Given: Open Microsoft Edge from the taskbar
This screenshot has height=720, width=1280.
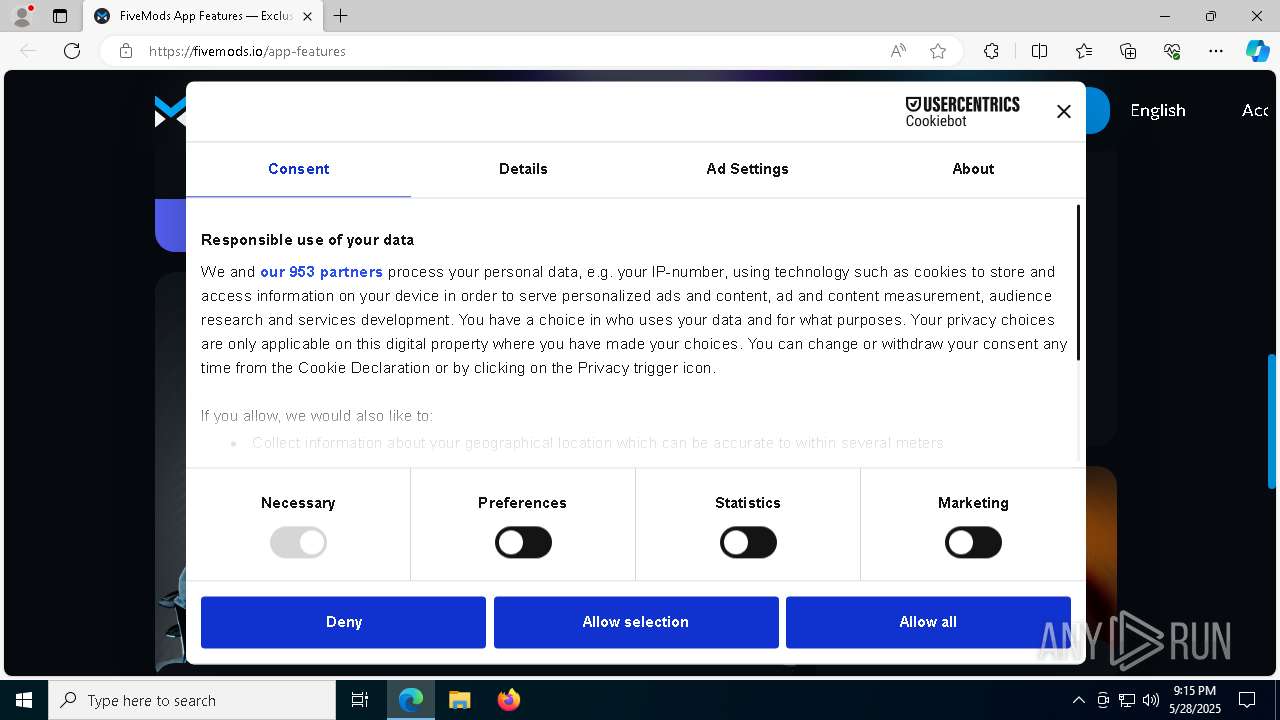Looking at the screenshot, I should [411, 700].
